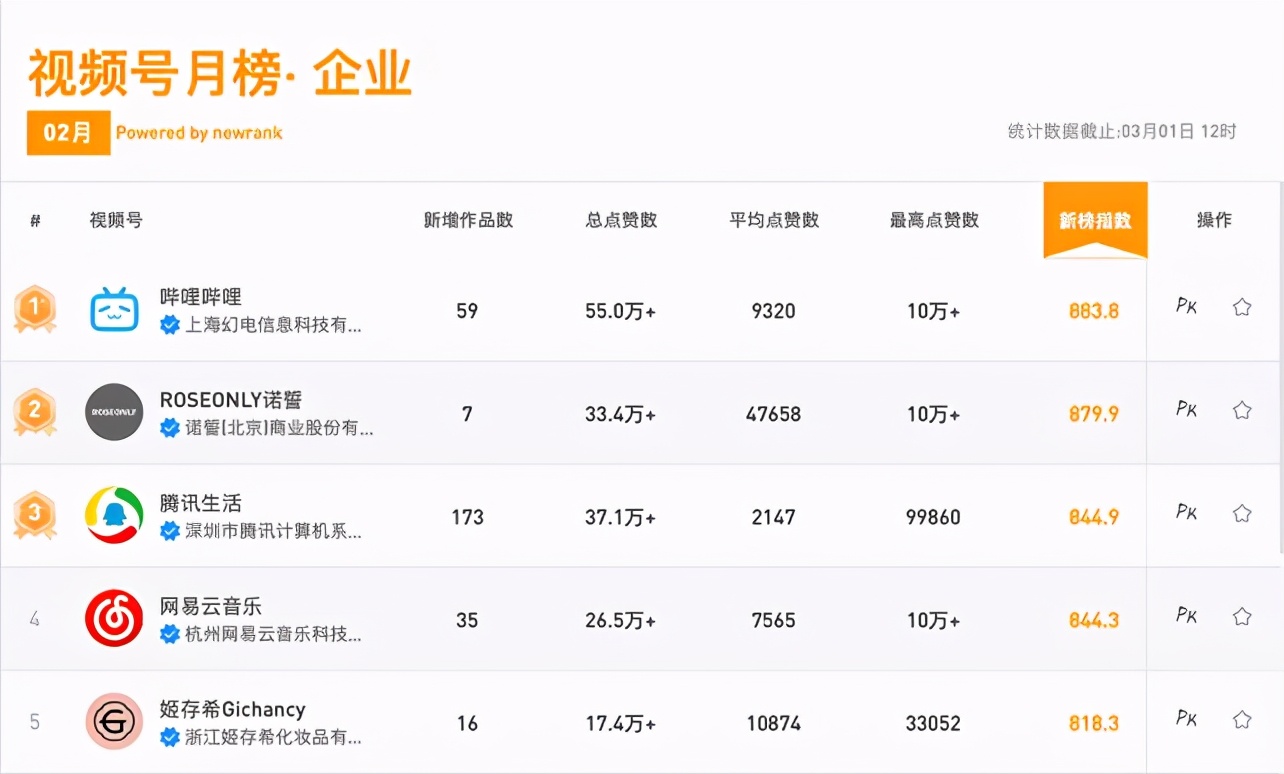Image resolution: width=1284 pixels, height=774 pixels.
Task: Click the 平均点赞数 column header
Action: (774, 220)
